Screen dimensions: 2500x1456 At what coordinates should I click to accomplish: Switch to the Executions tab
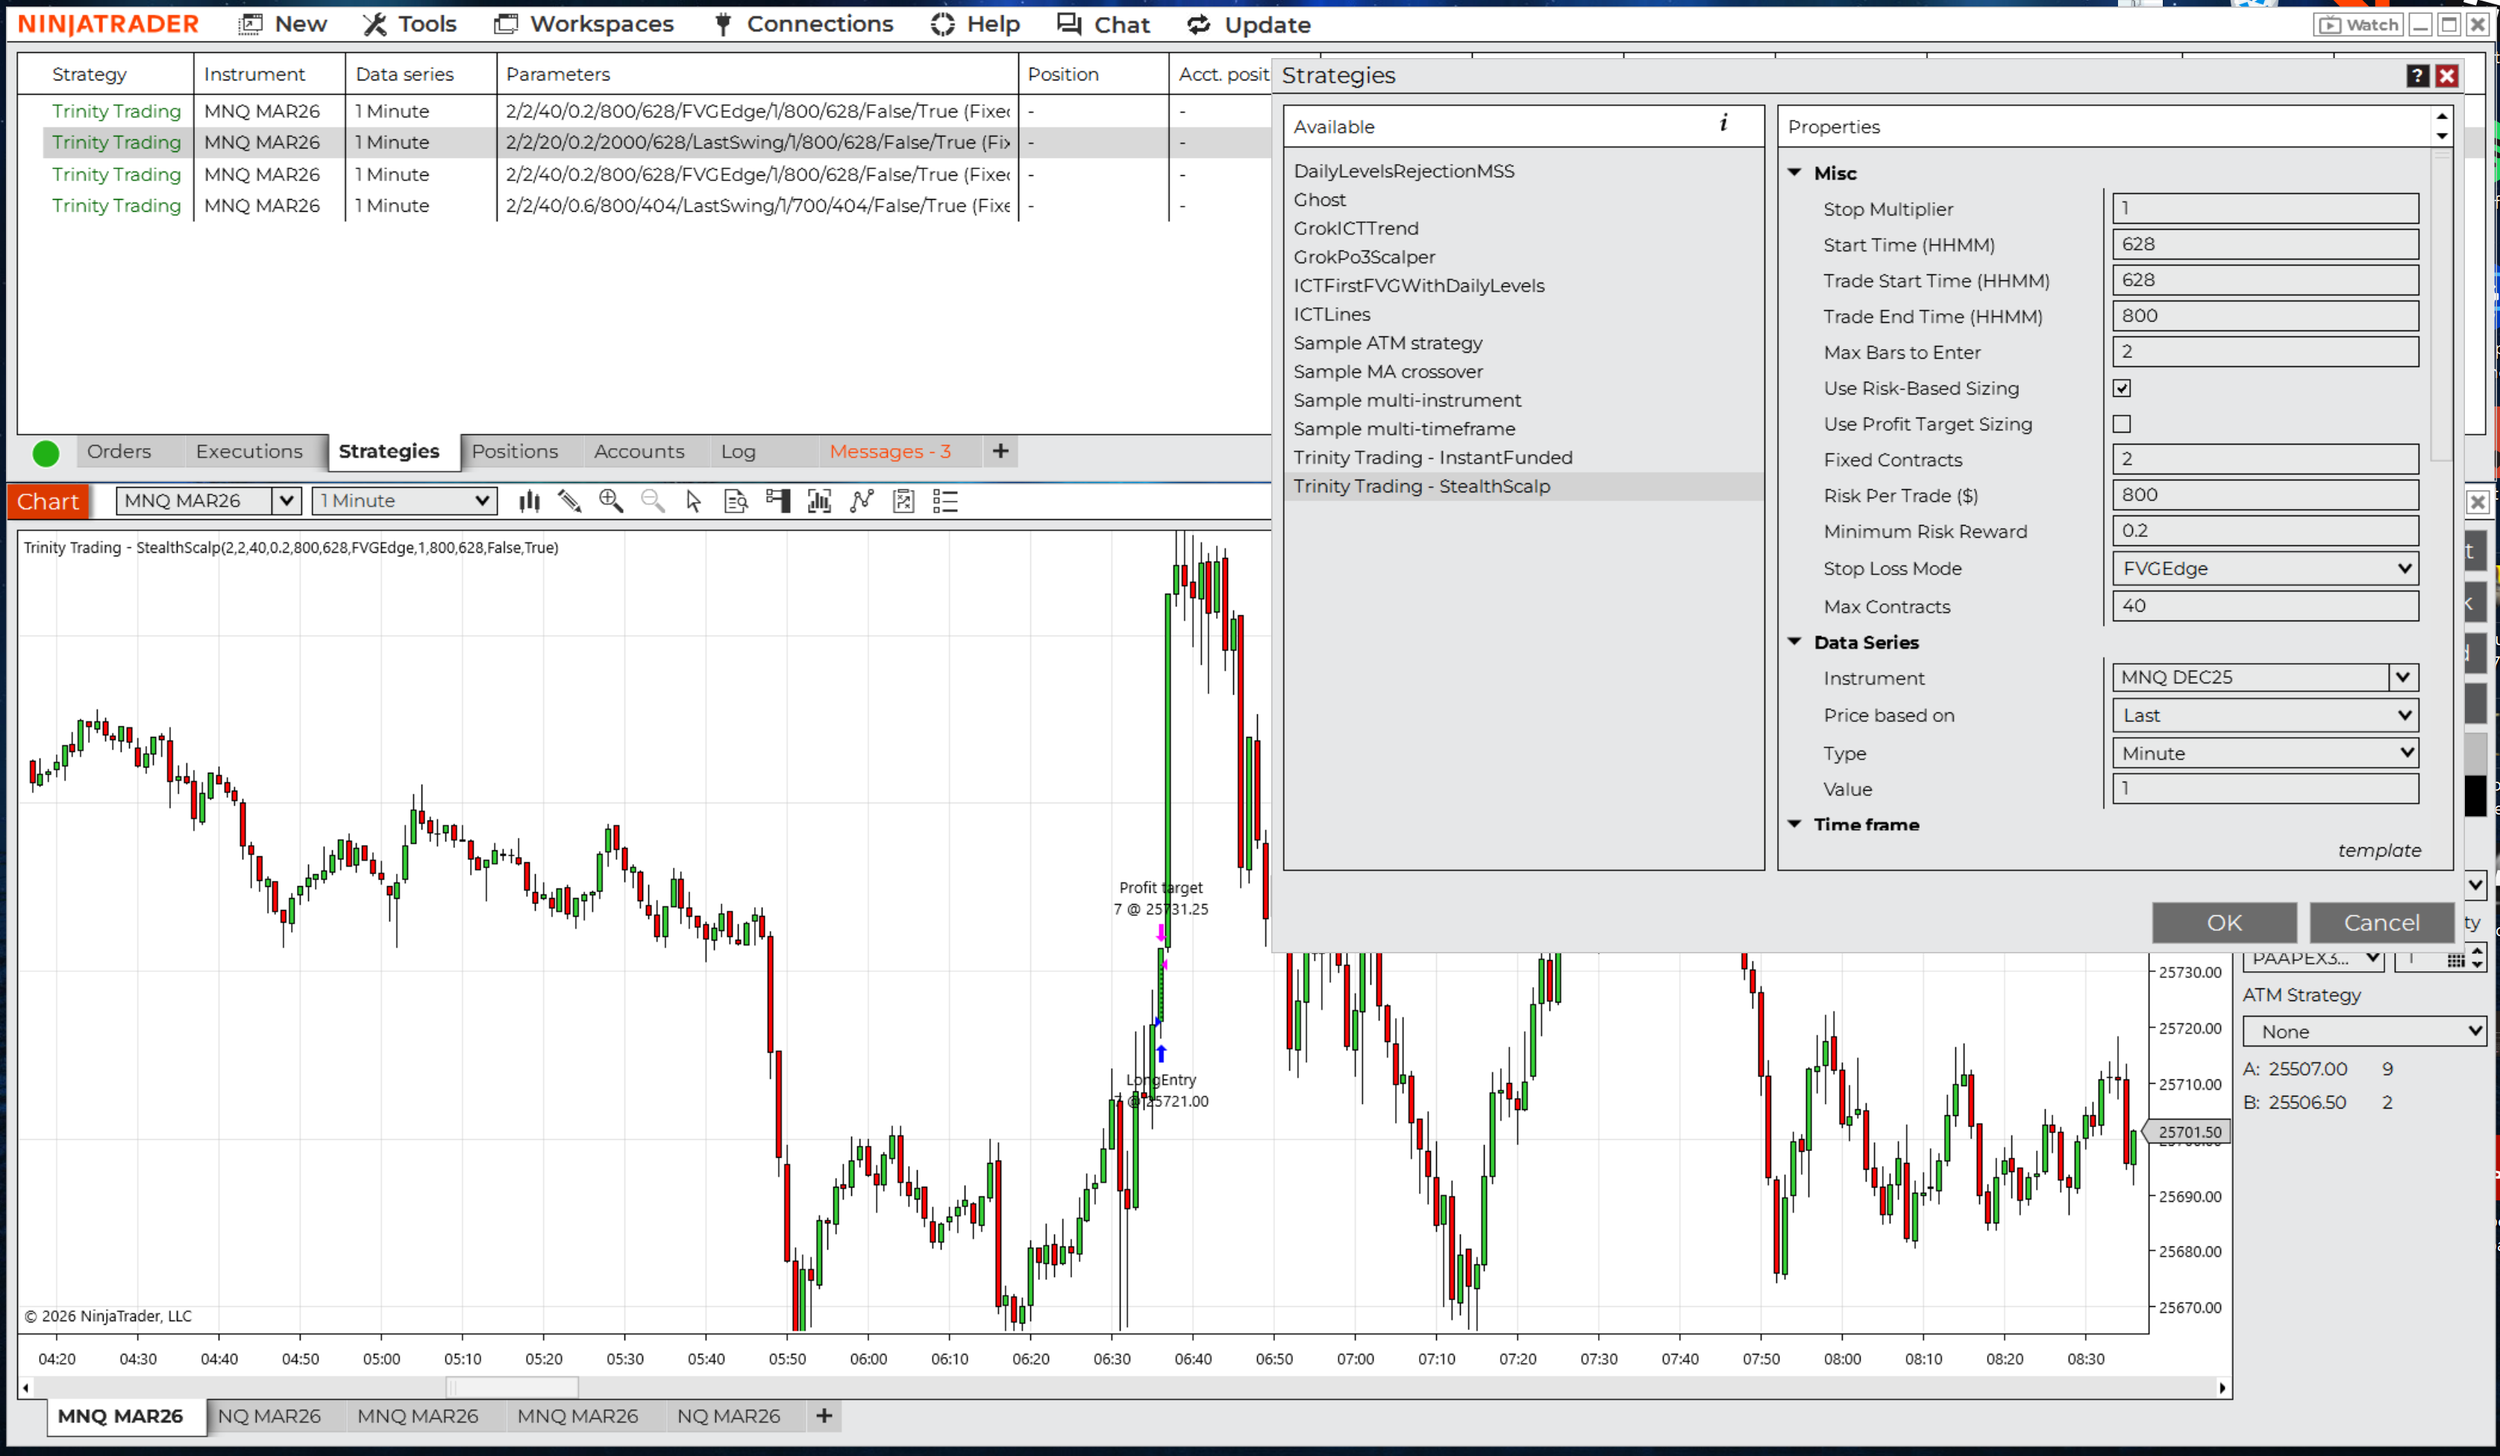pyautogui.click(x=249, y=451)
